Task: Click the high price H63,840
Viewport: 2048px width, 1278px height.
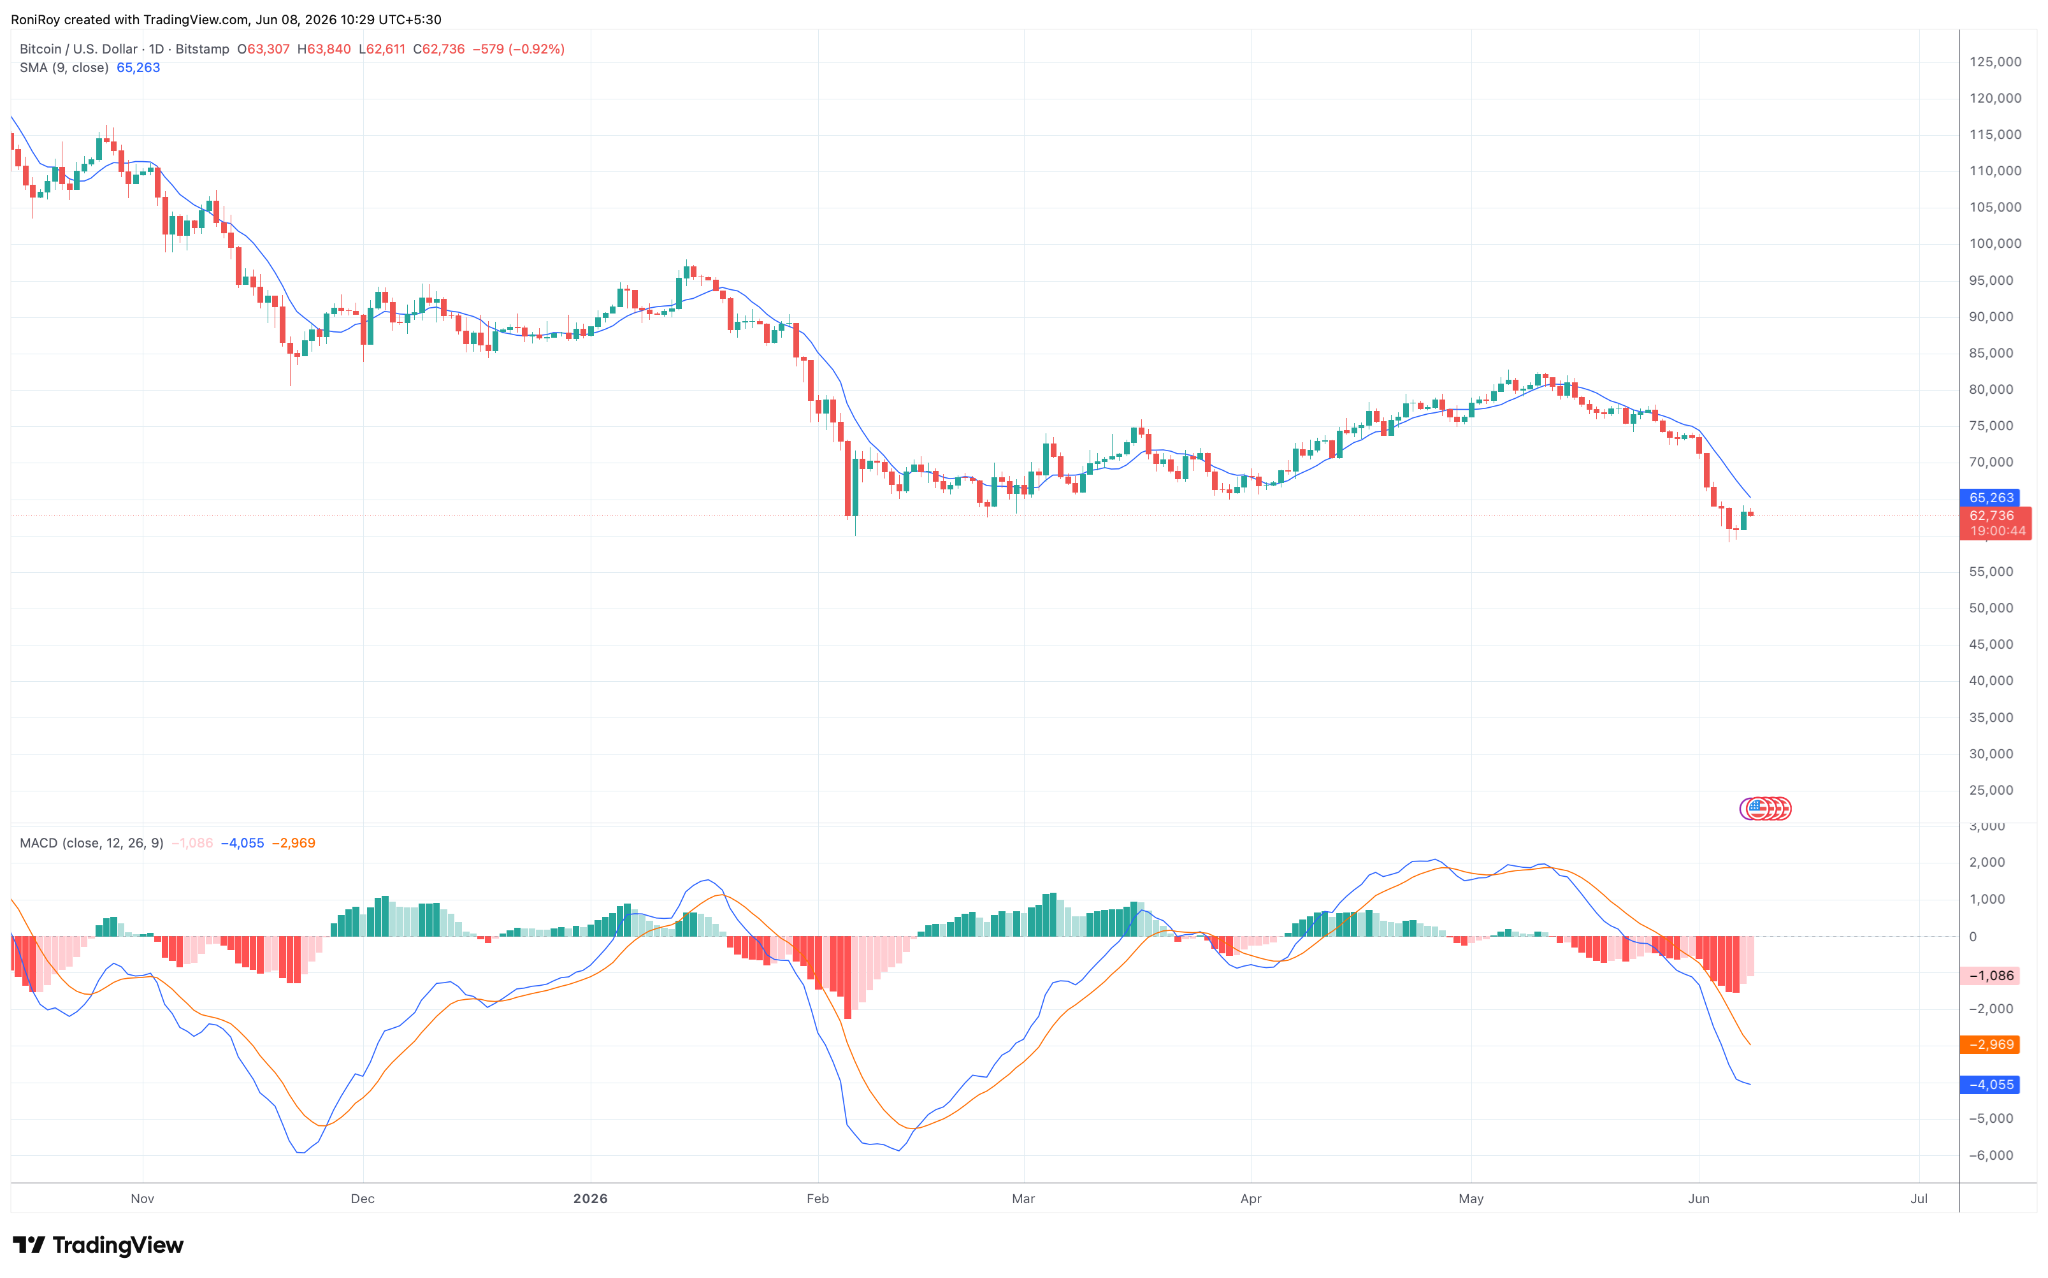Action: (324, 49)
